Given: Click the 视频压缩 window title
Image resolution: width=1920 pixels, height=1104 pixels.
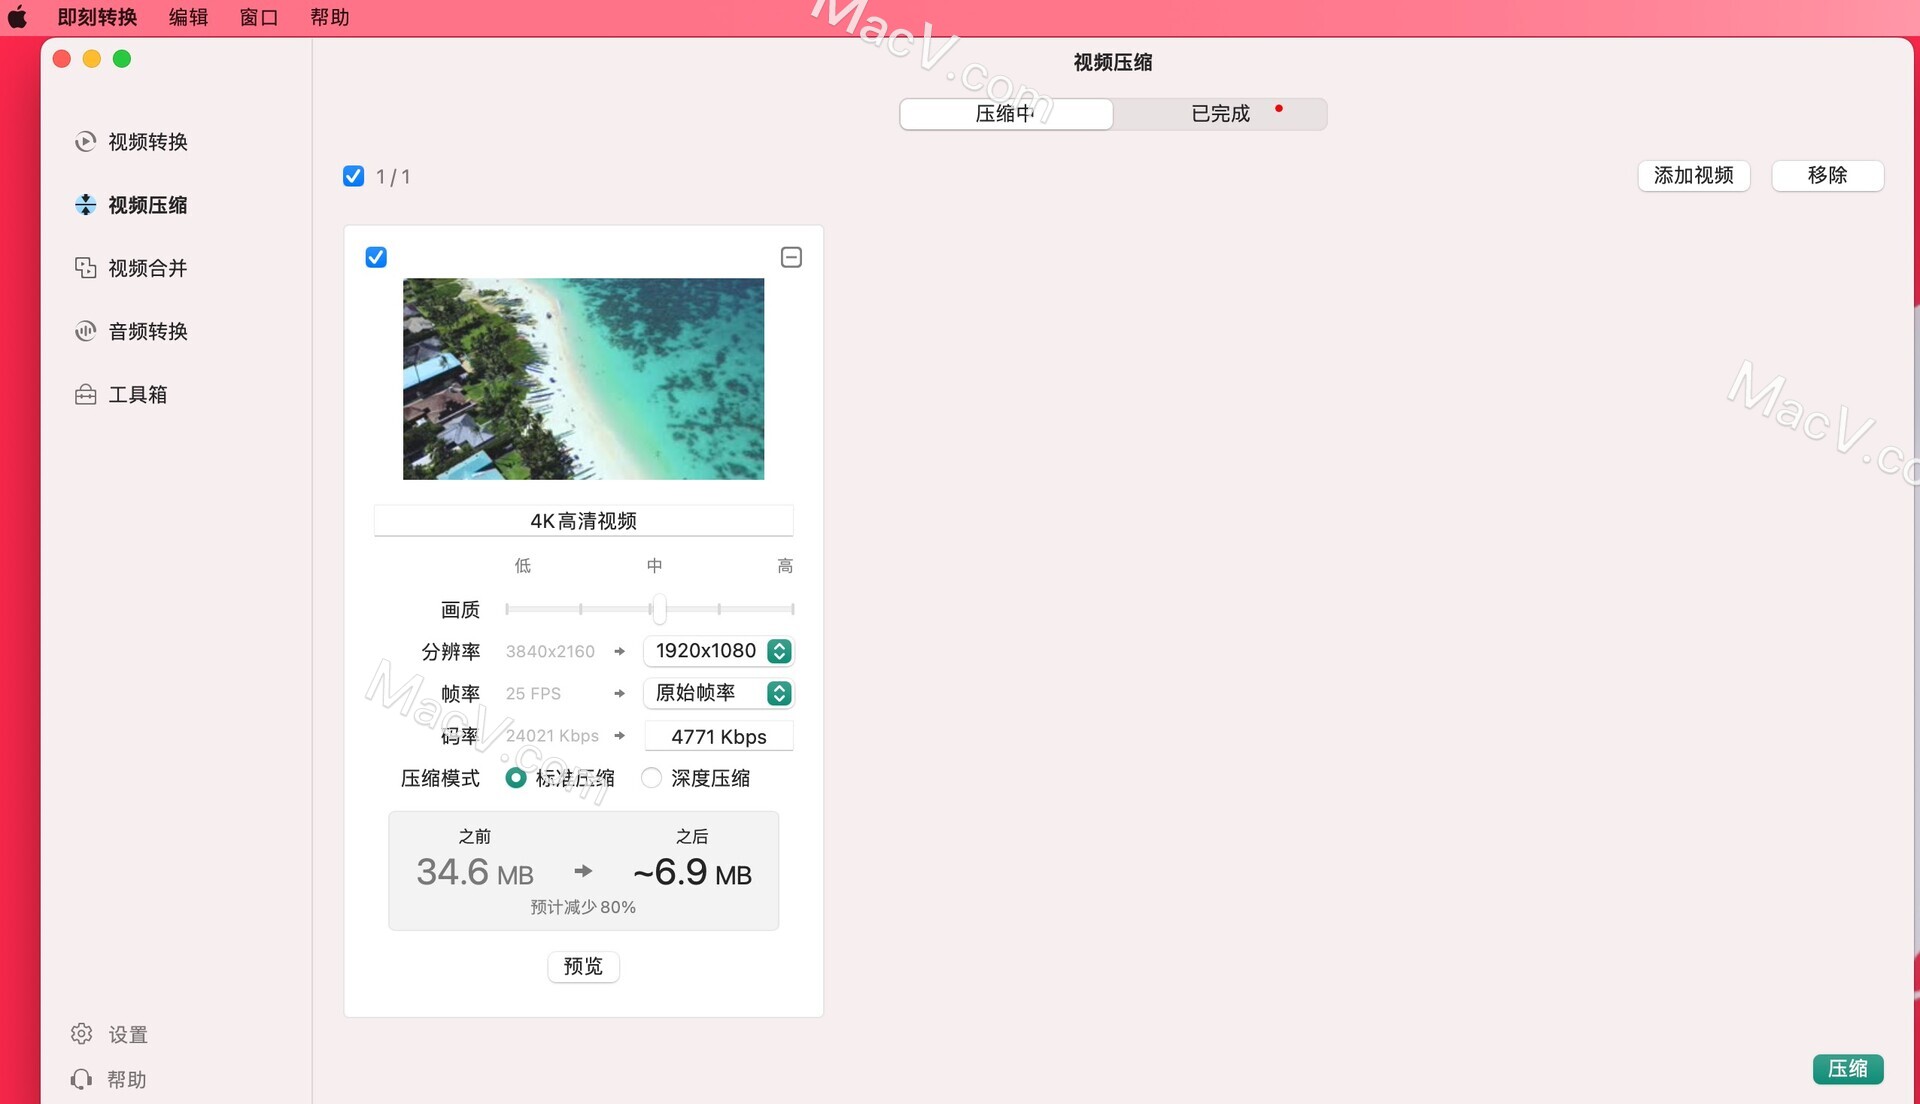Looking at the screenshot, I should 1113,62.
